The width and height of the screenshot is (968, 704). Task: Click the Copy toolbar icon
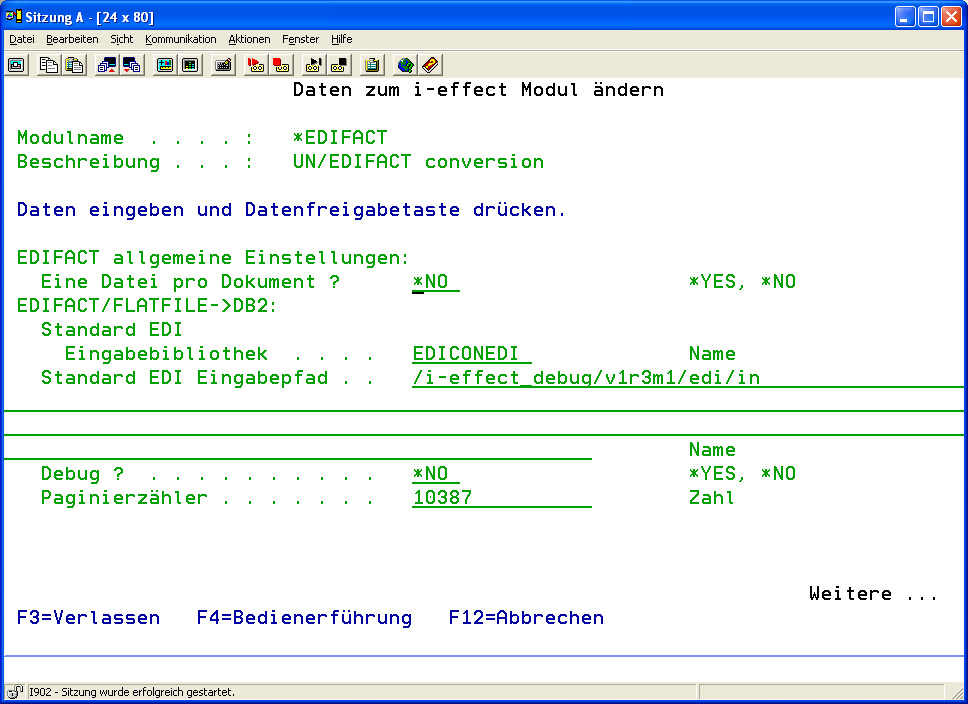point(49,65)
